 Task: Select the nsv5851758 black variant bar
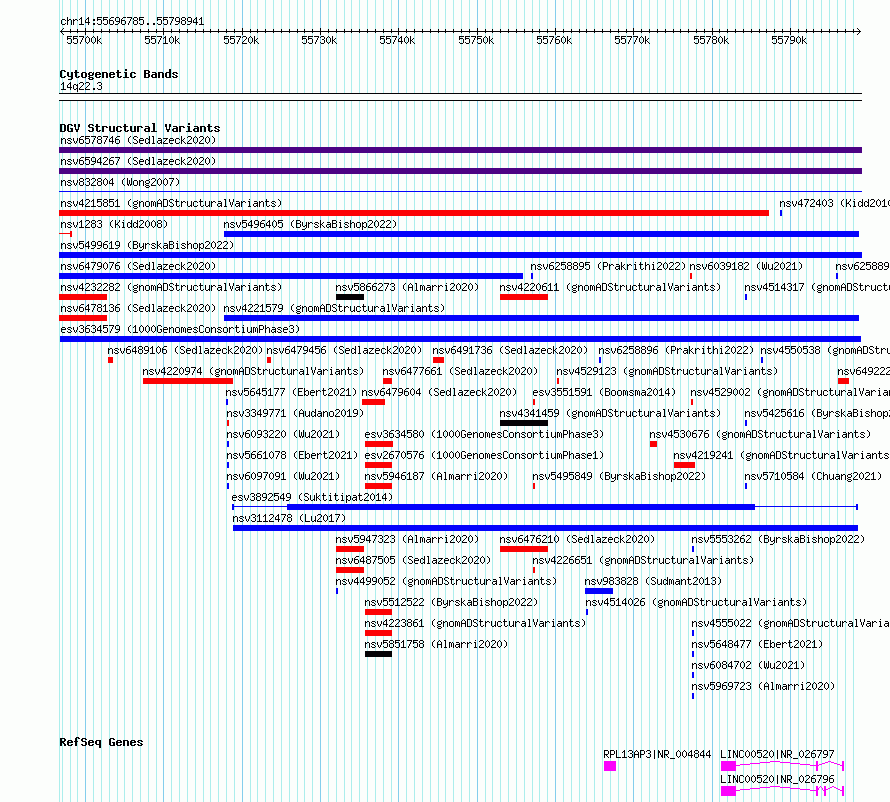(379, 654)
